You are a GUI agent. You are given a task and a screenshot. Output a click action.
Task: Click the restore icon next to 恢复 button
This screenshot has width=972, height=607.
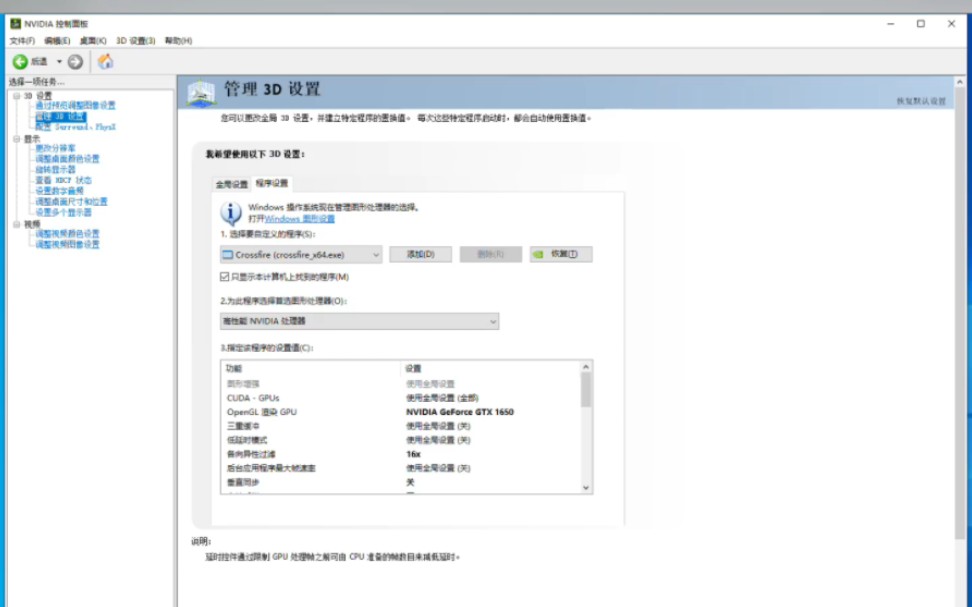pyautogui.click(x=540, y=253)
